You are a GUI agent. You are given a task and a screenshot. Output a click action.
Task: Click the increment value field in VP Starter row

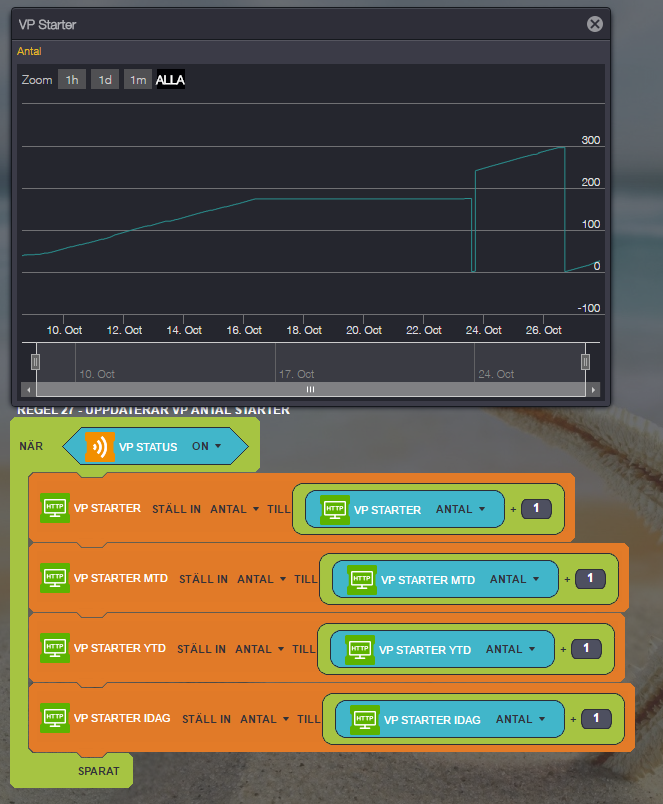536,509
